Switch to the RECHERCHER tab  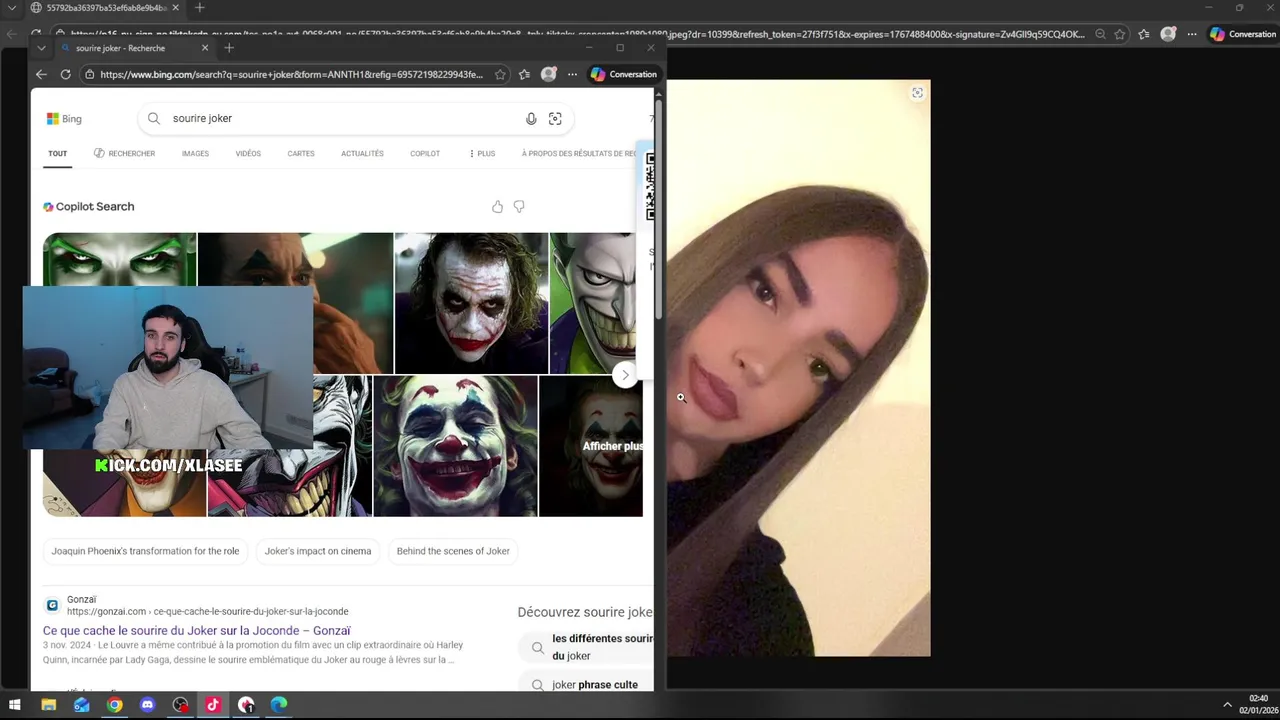tap(125, 154)
